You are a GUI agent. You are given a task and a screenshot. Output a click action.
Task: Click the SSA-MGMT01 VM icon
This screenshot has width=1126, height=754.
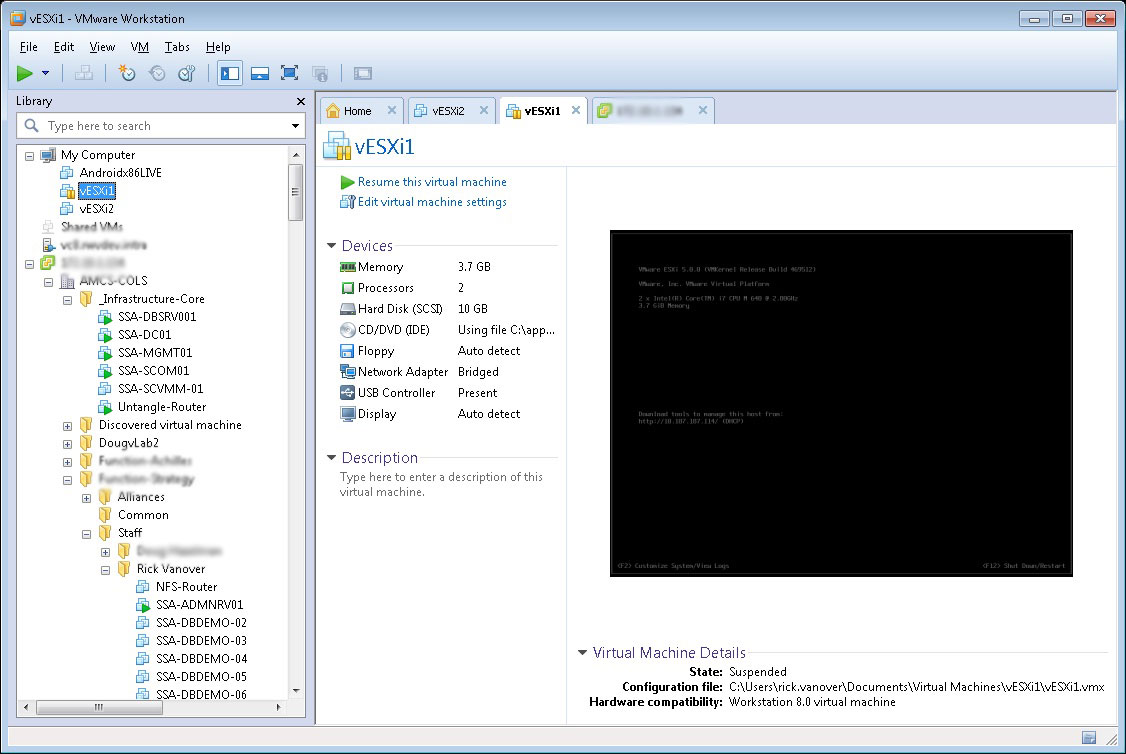coord(105,353)
